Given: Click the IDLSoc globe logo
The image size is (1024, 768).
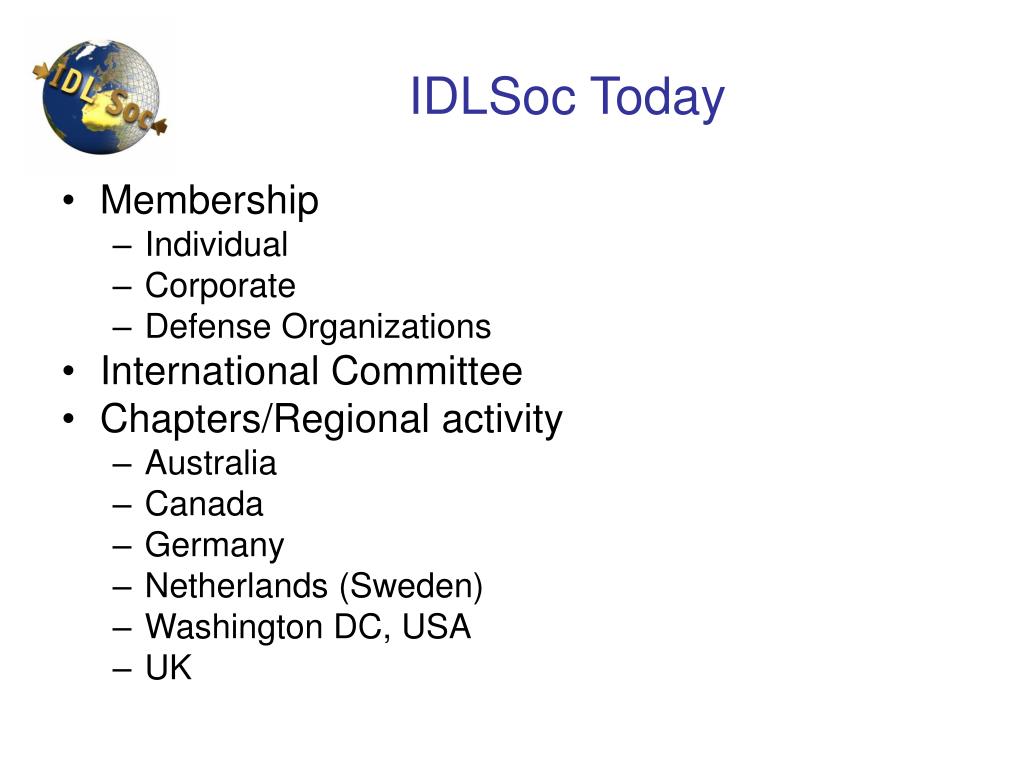Looking at the screenshot, I should pos(100,97).
